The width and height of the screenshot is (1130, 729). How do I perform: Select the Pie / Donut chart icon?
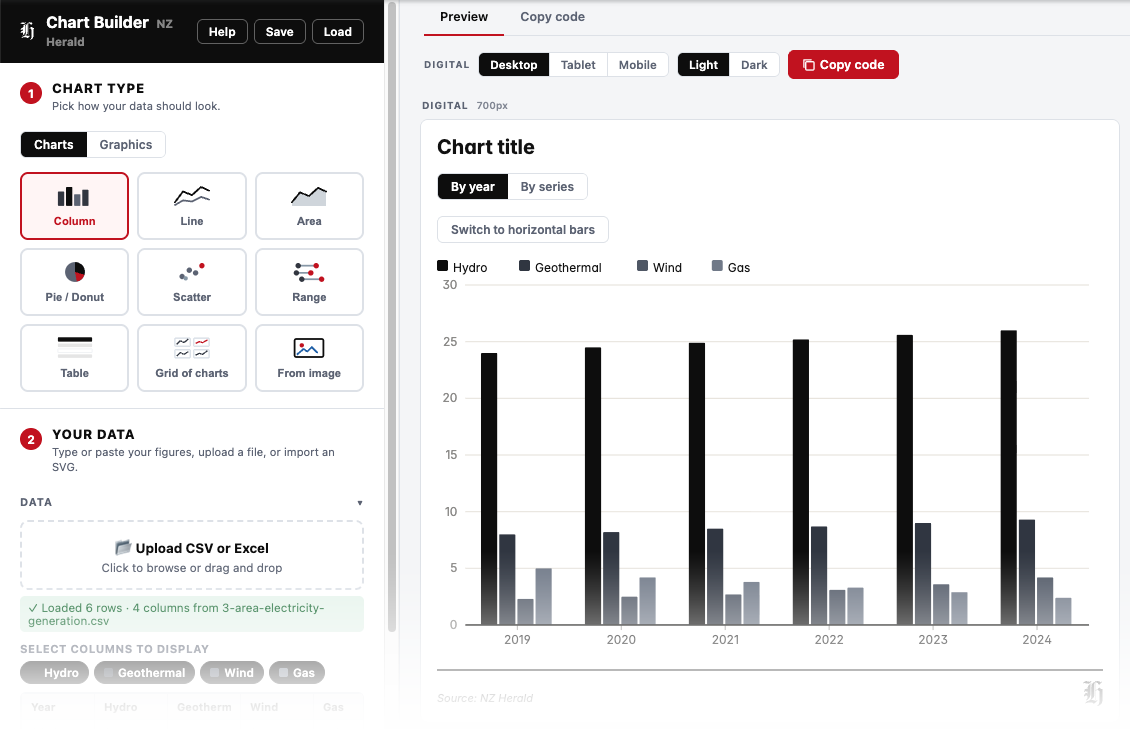point(75,272)
